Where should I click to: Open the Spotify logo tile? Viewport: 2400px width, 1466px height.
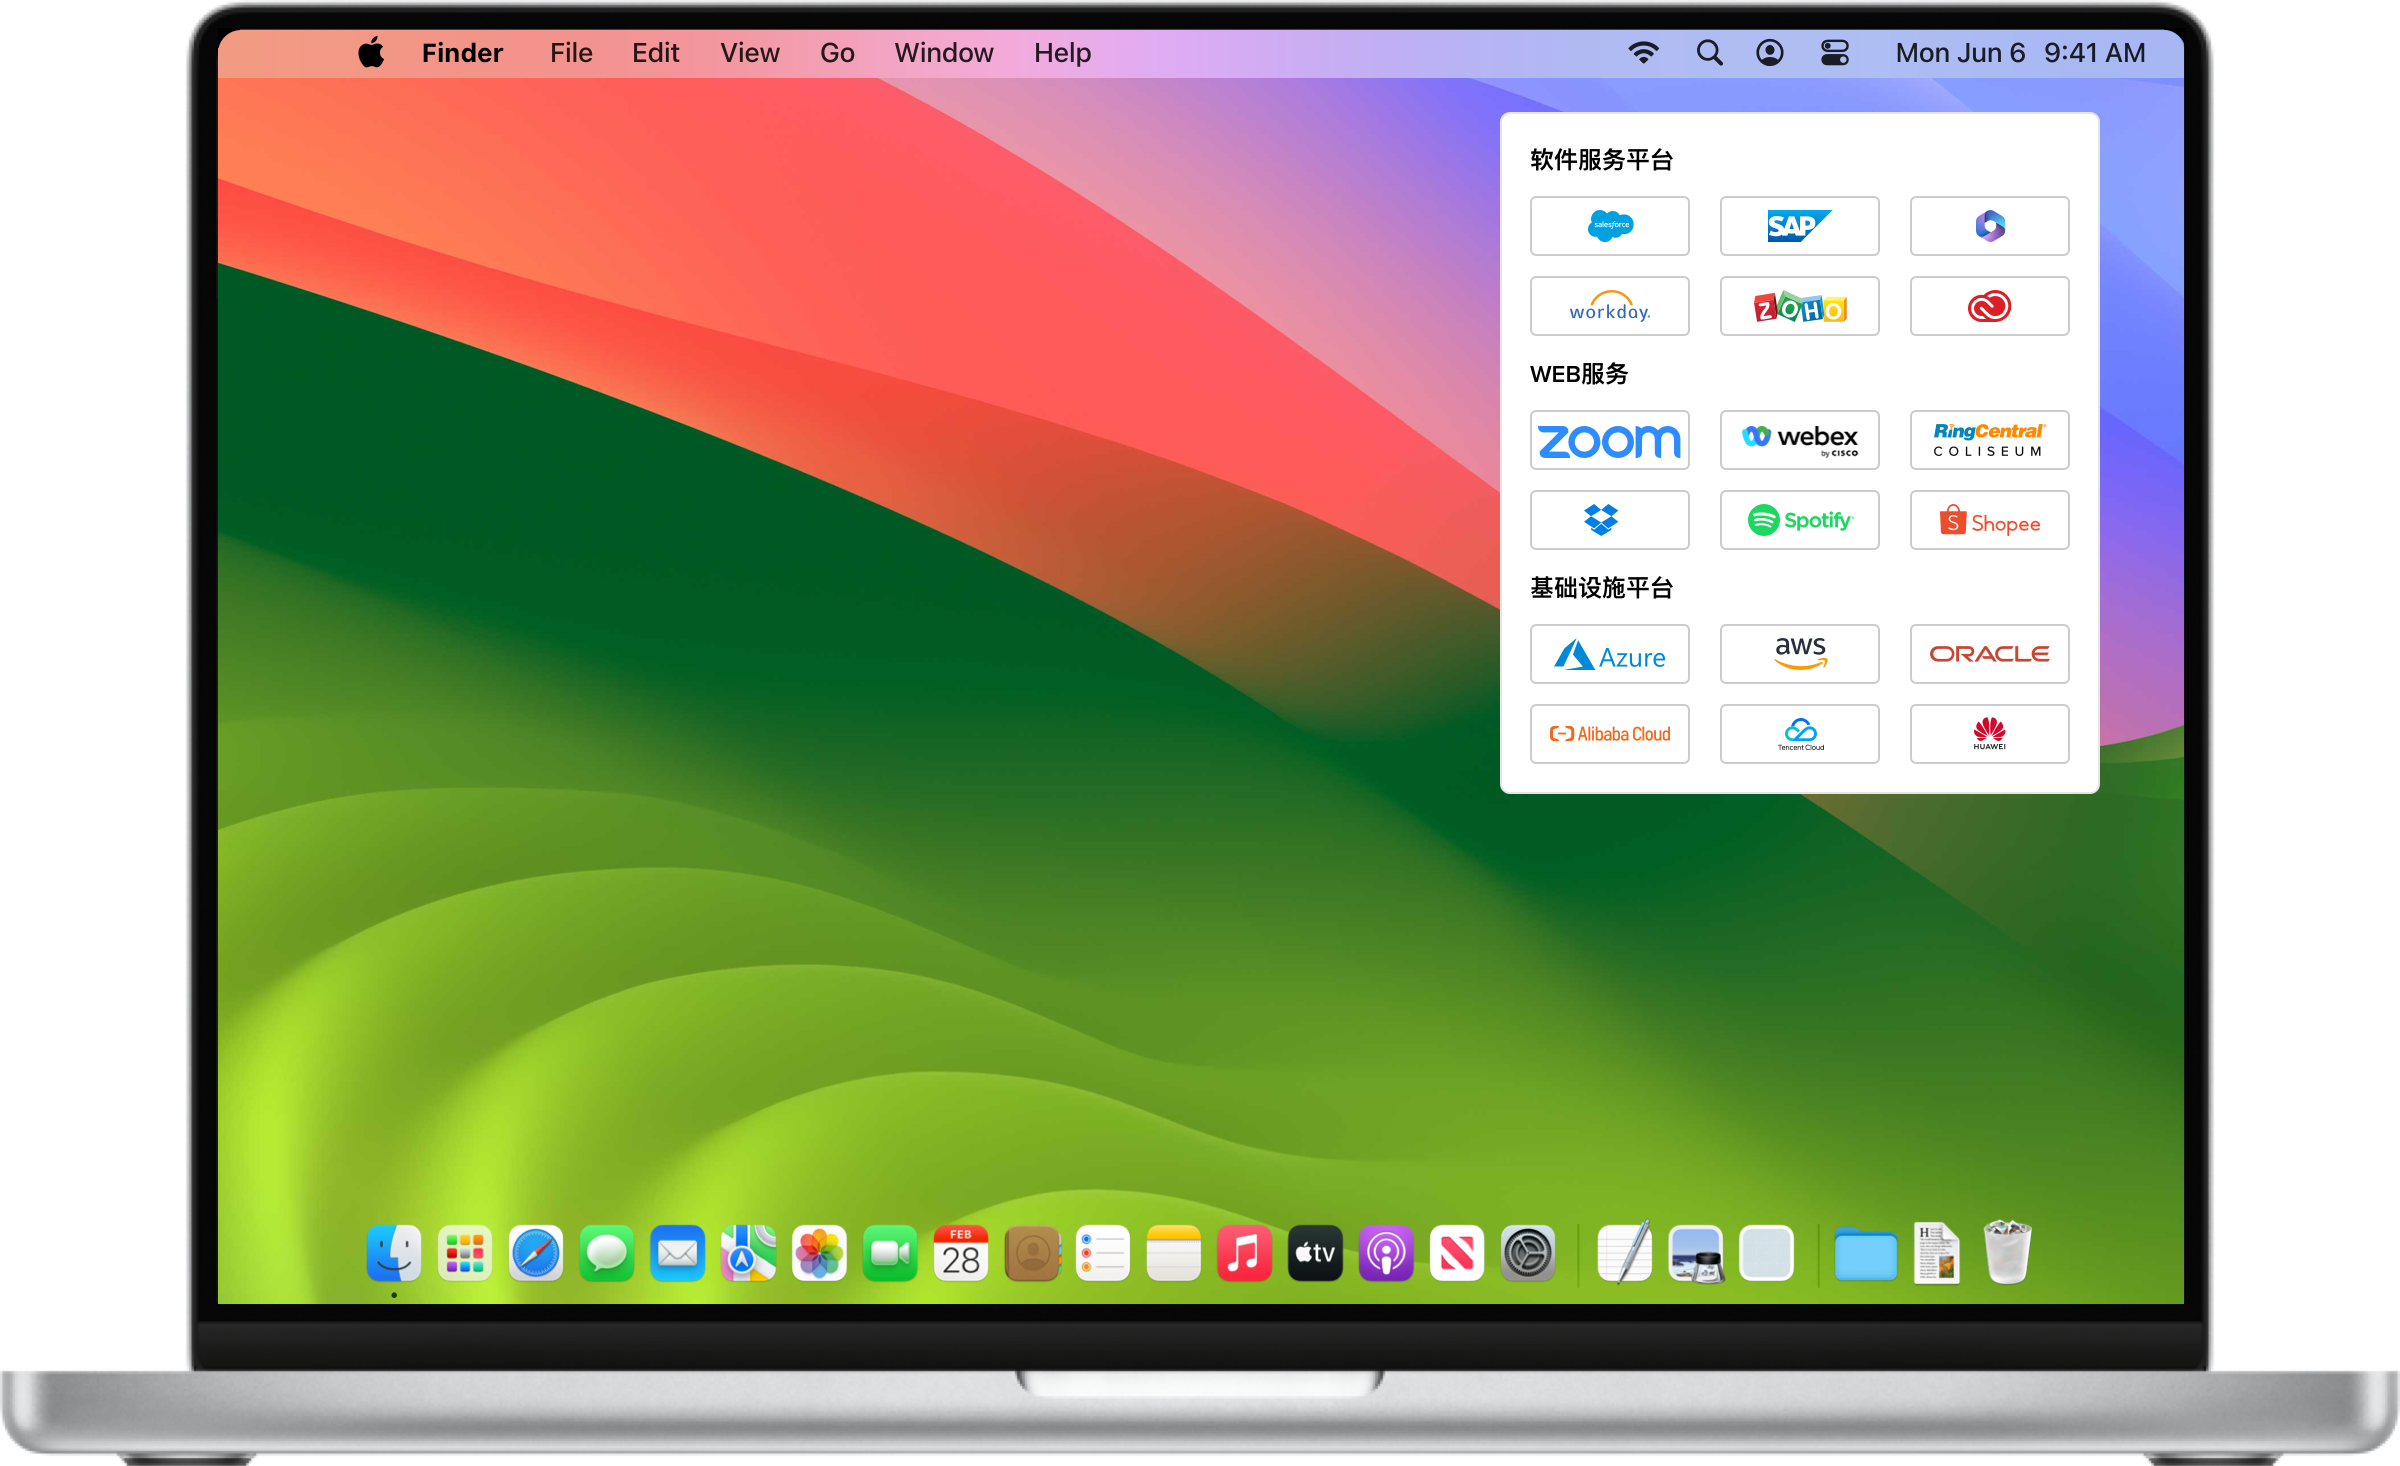pyautogui.click(x=1799, y=520)
